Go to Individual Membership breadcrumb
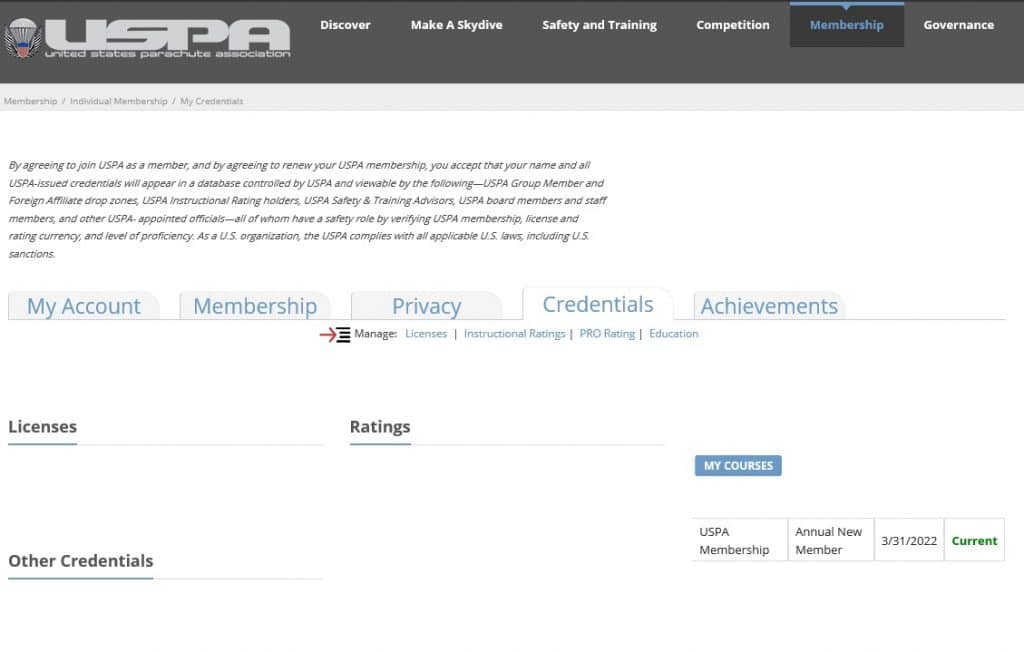1024x652 pixels. [x=119, y=101]
